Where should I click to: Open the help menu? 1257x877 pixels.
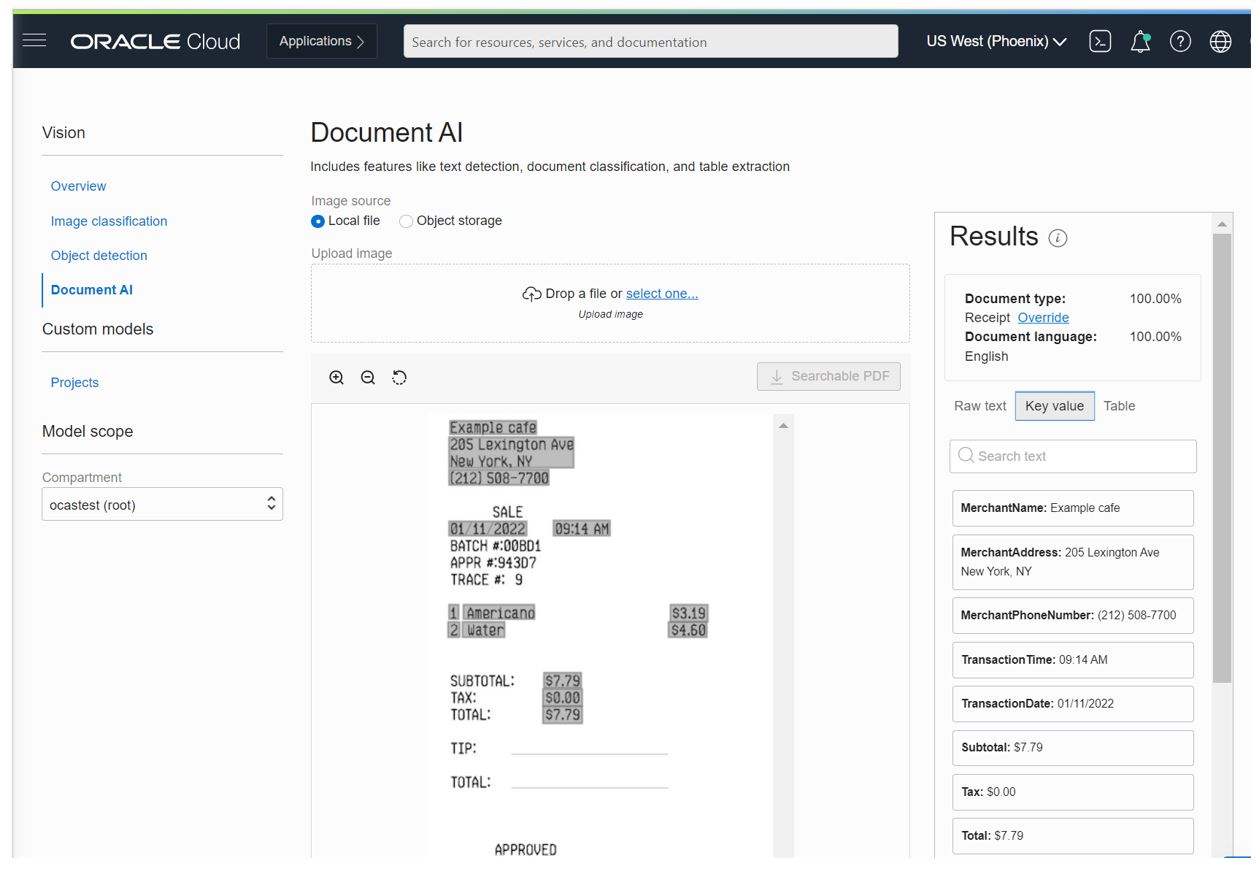(x=1180, y=41)
